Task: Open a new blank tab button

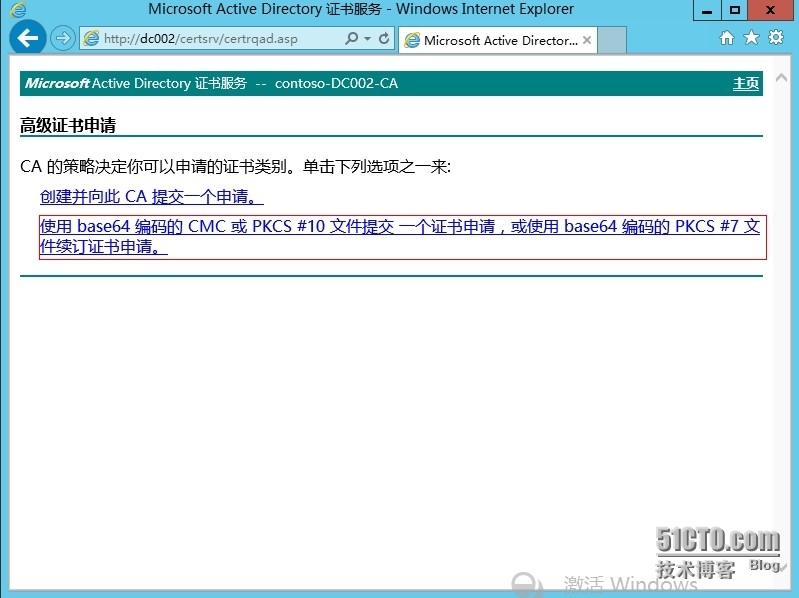Action: [611, 40]
